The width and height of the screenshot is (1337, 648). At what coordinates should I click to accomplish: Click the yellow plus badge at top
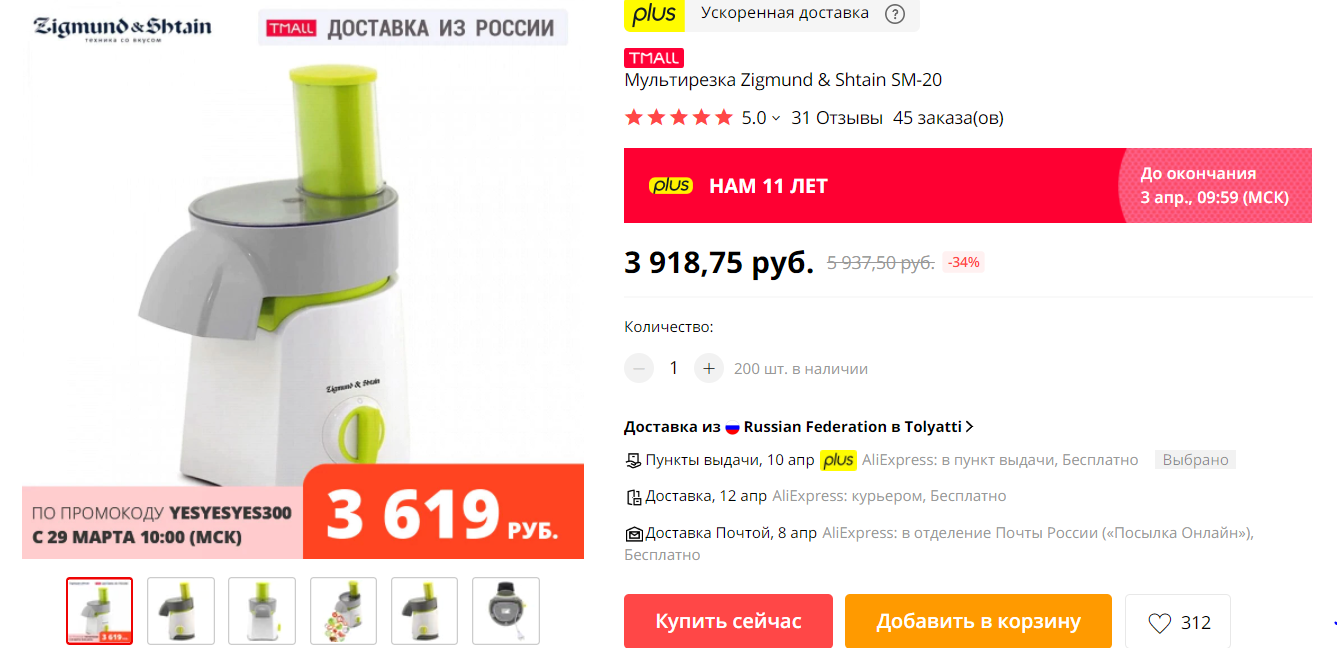tap(655, 14)
